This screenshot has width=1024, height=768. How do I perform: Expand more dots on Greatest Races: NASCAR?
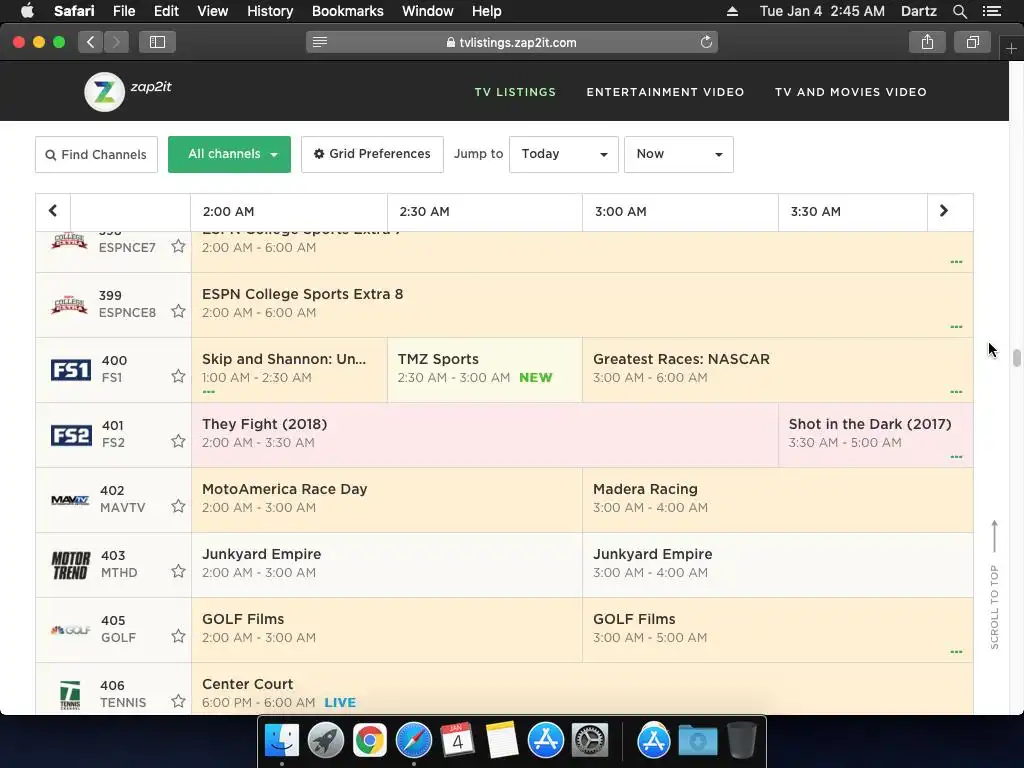click(x=956, y=392)
